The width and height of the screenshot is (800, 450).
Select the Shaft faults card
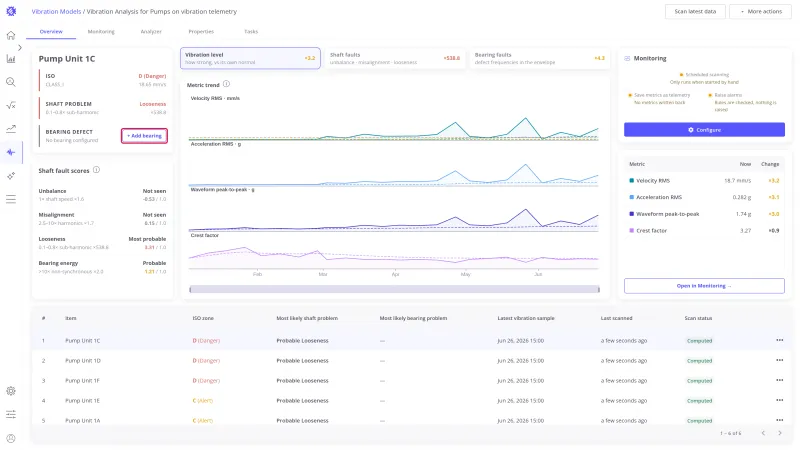click(x=394, y=58)
